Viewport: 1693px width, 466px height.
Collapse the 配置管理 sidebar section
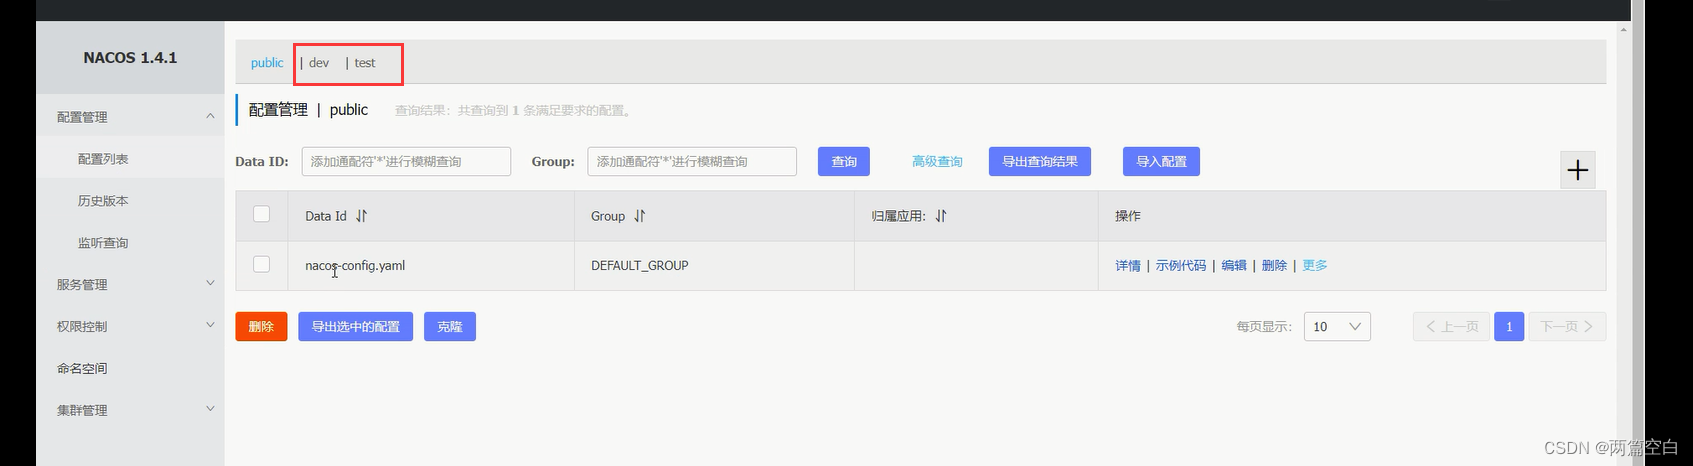[130, 117]
